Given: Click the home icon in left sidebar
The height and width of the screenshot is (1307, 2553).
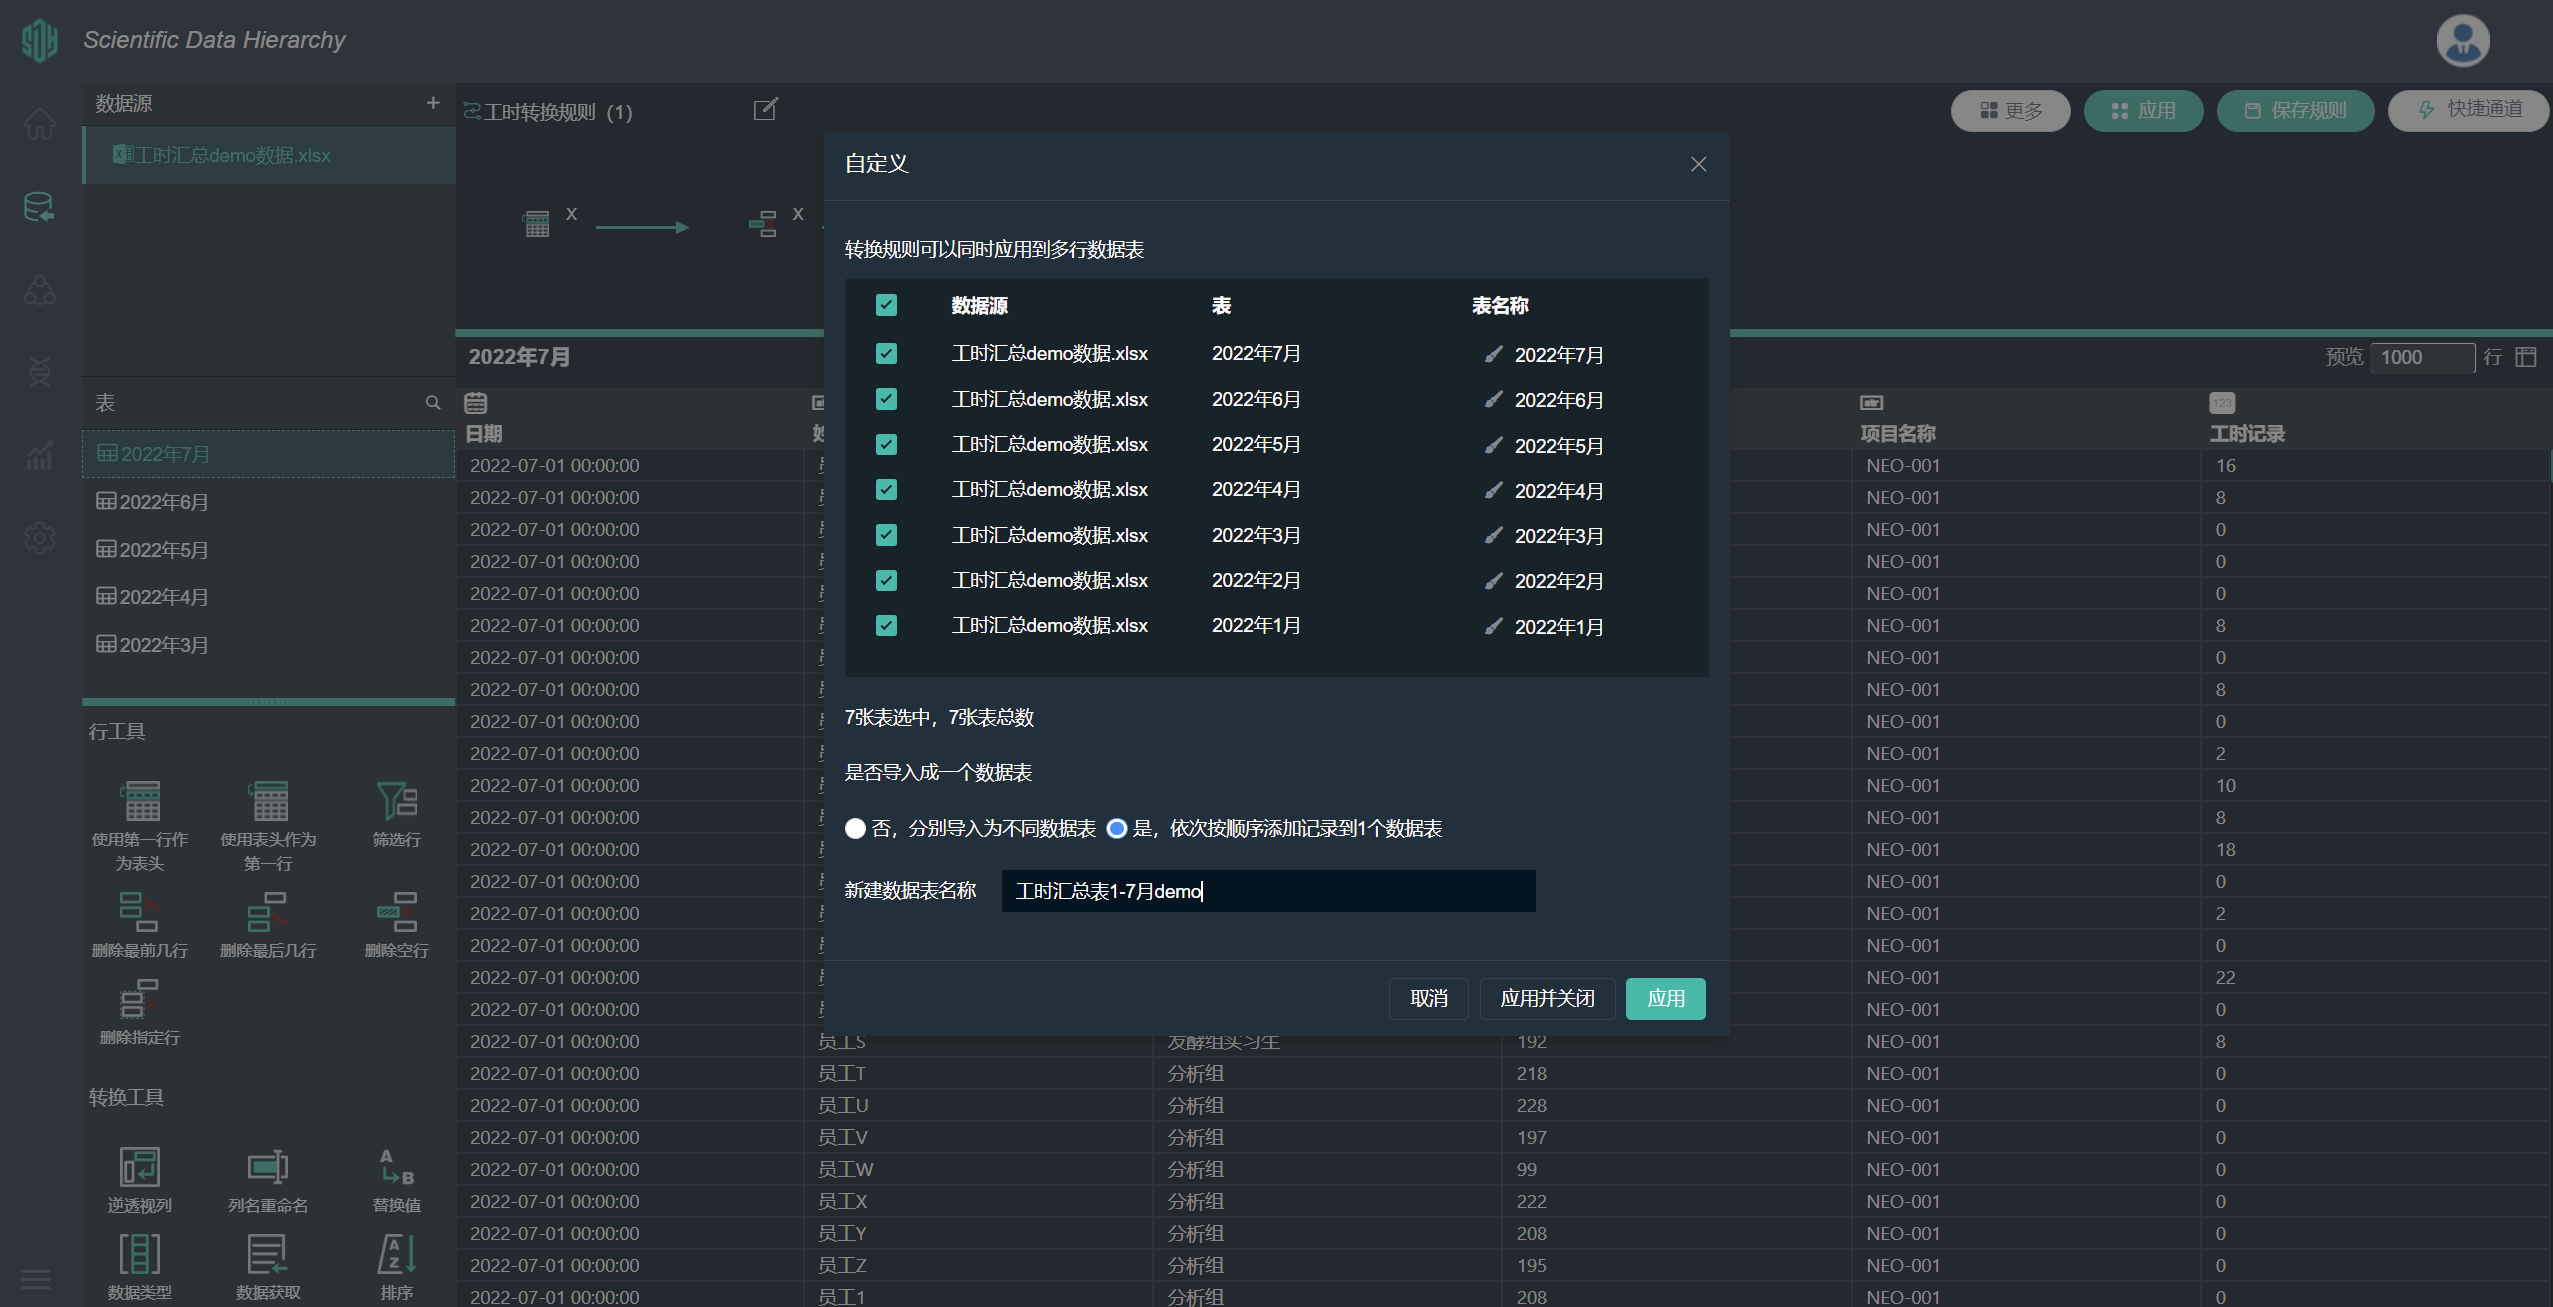Looking at the screenshot, I should [x=40, y=124].
